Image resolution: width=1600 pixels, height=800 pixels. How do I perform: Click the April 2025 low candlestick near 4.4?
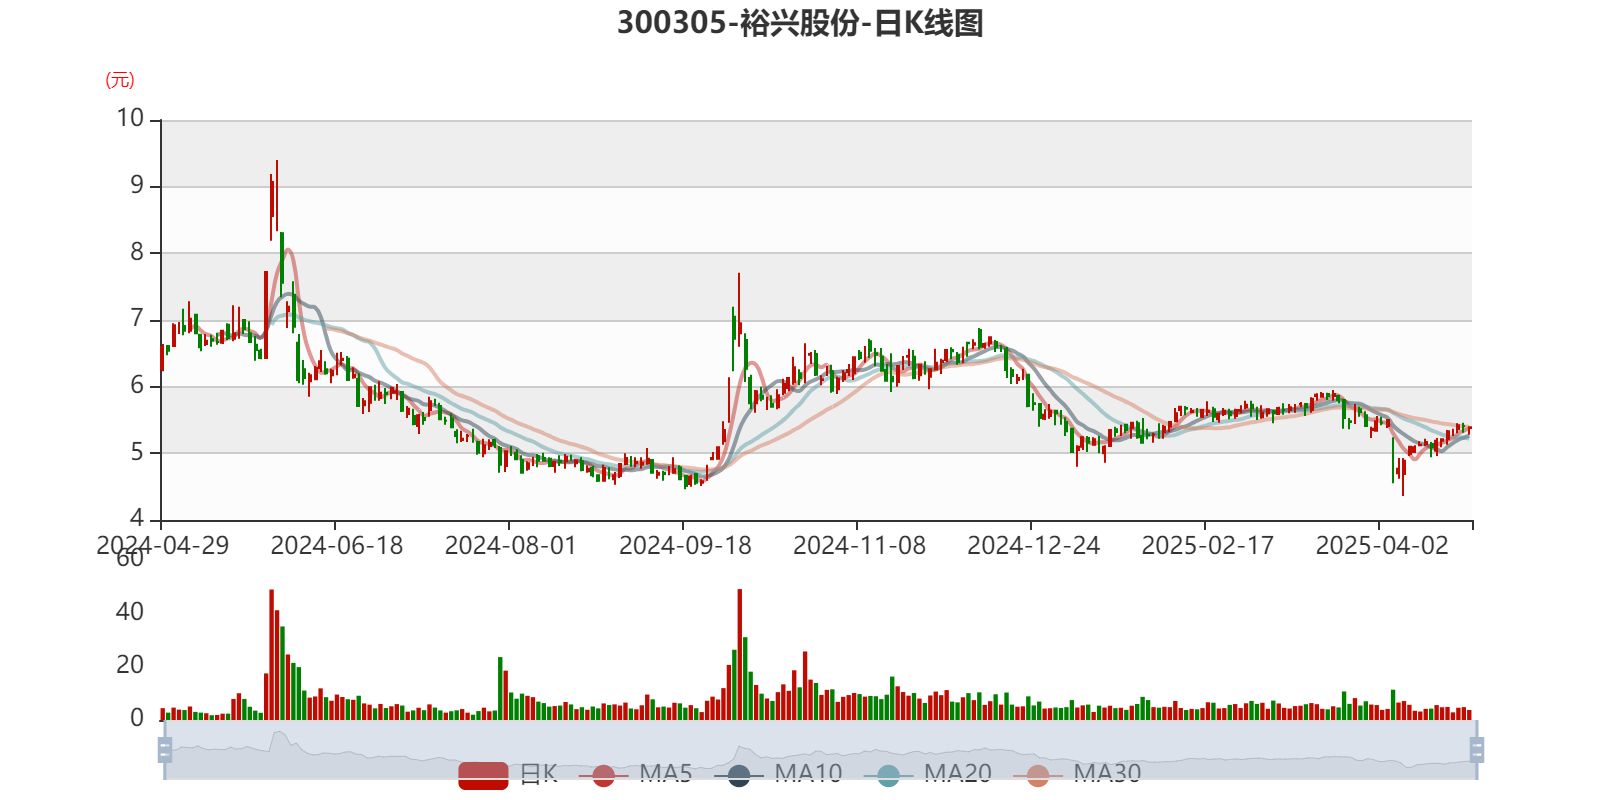click(x=1403, y=477)
